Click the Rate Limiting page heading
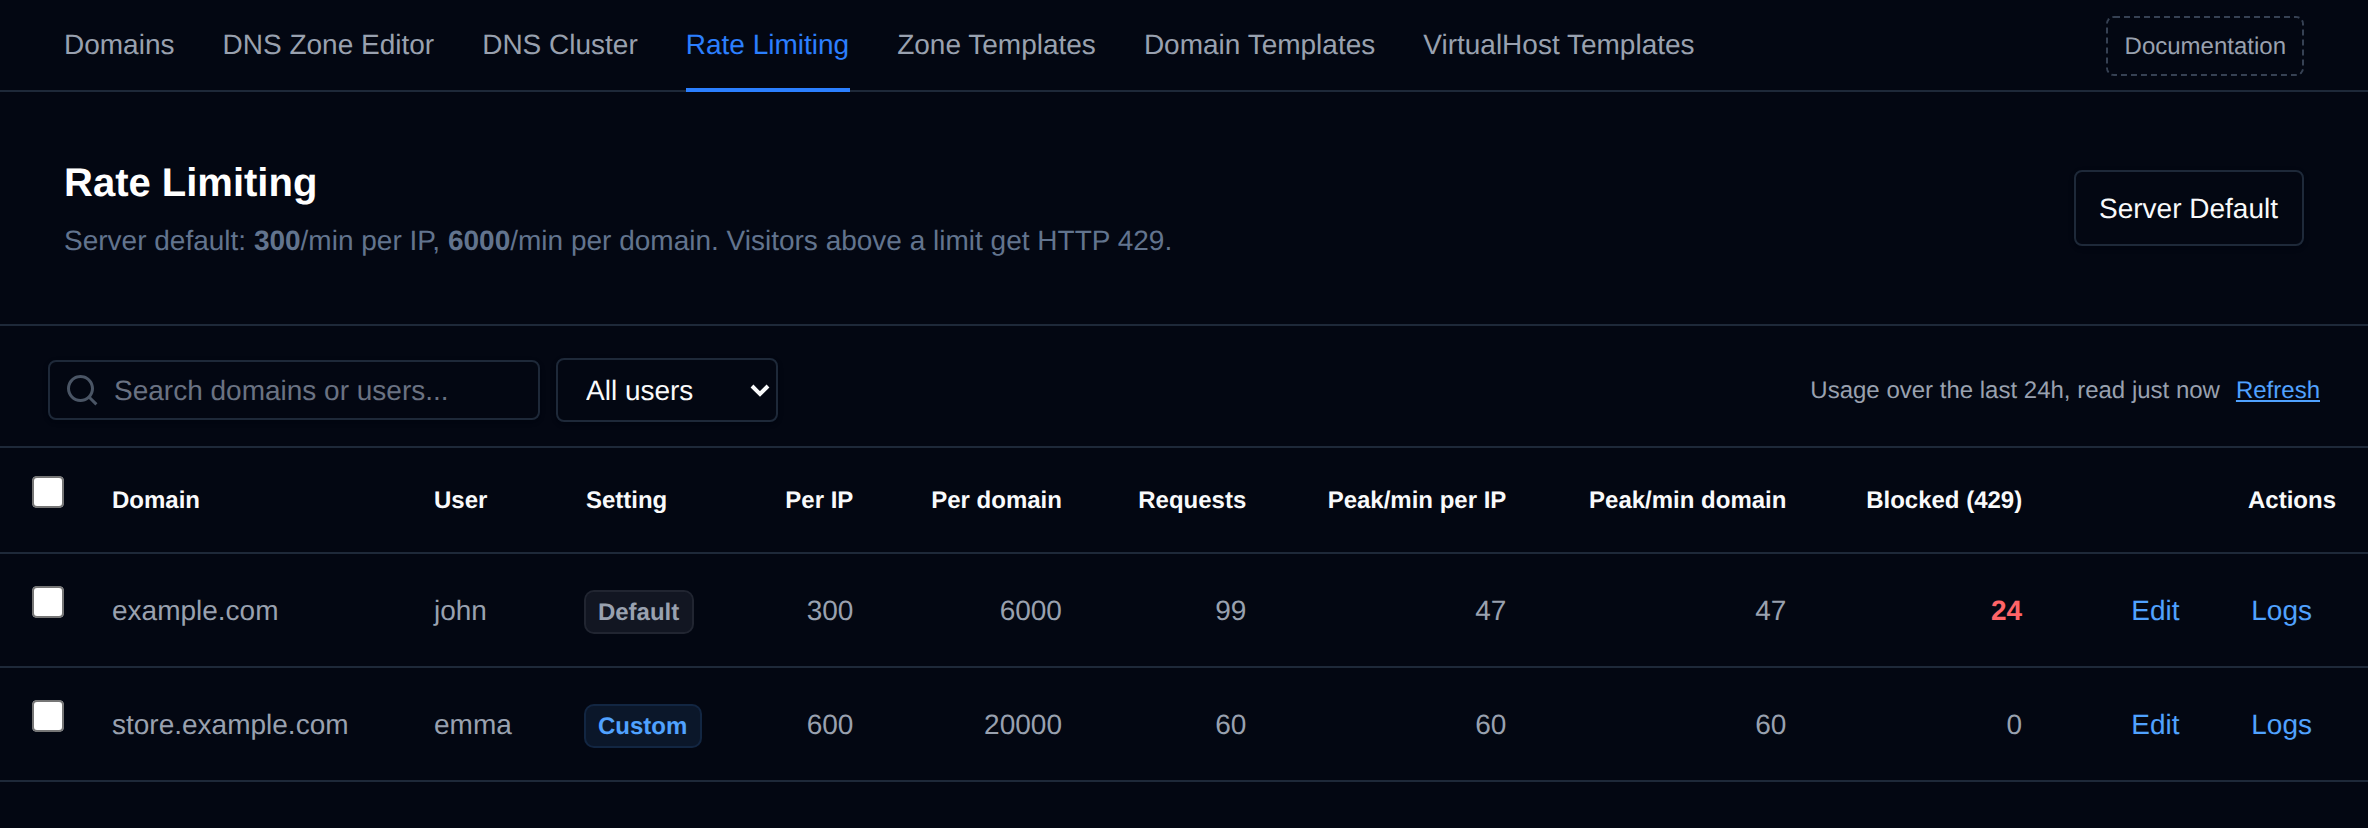Screen dimensions: 2368x828 (190, 183)
